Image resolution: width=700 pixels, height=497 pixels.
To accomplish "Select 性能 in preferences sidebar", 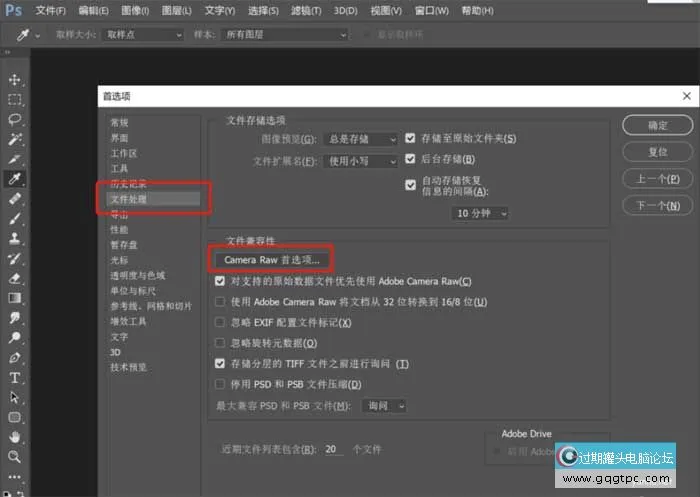I will coord(119,229).
